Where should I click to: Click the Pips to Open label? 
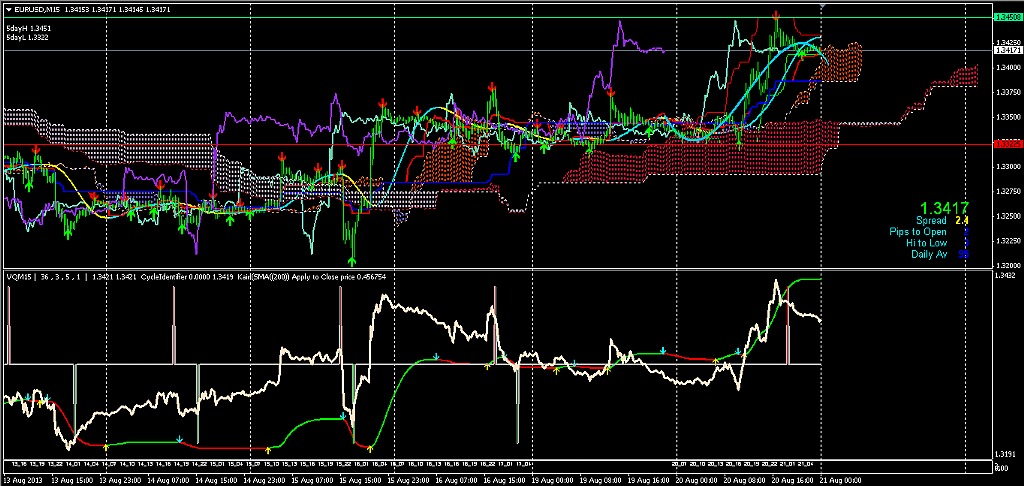click(917, 232)
